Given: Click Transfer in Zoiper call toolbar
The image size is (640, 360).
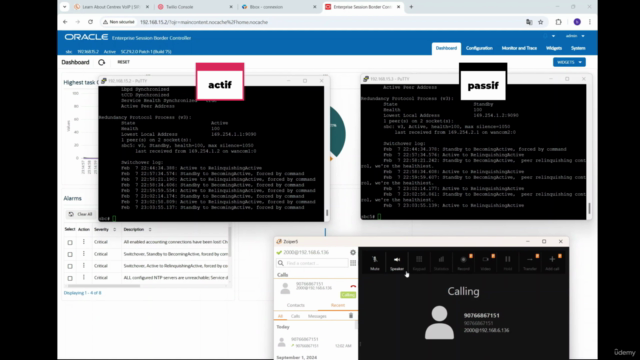Looking at the screenshot, I should [530, 263].
